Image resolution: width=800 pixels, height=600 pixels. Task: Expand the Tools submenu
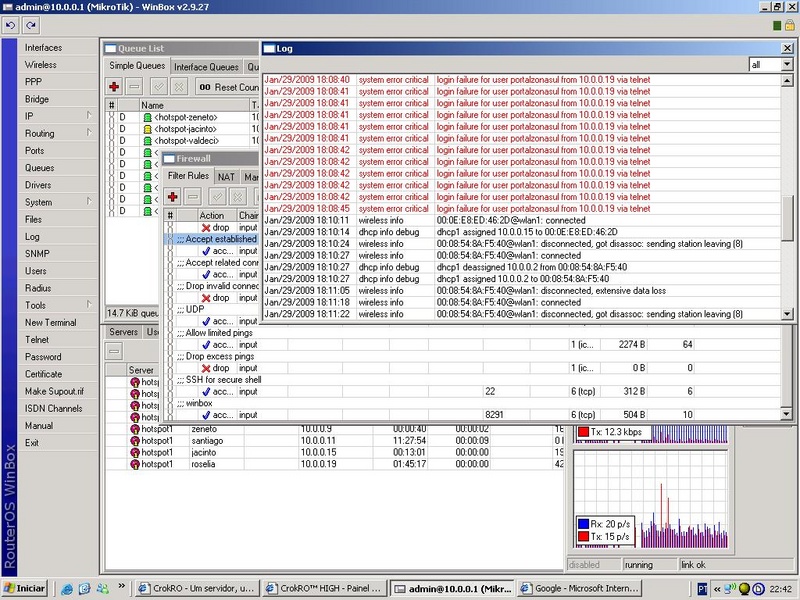click(x=89, y=305)
